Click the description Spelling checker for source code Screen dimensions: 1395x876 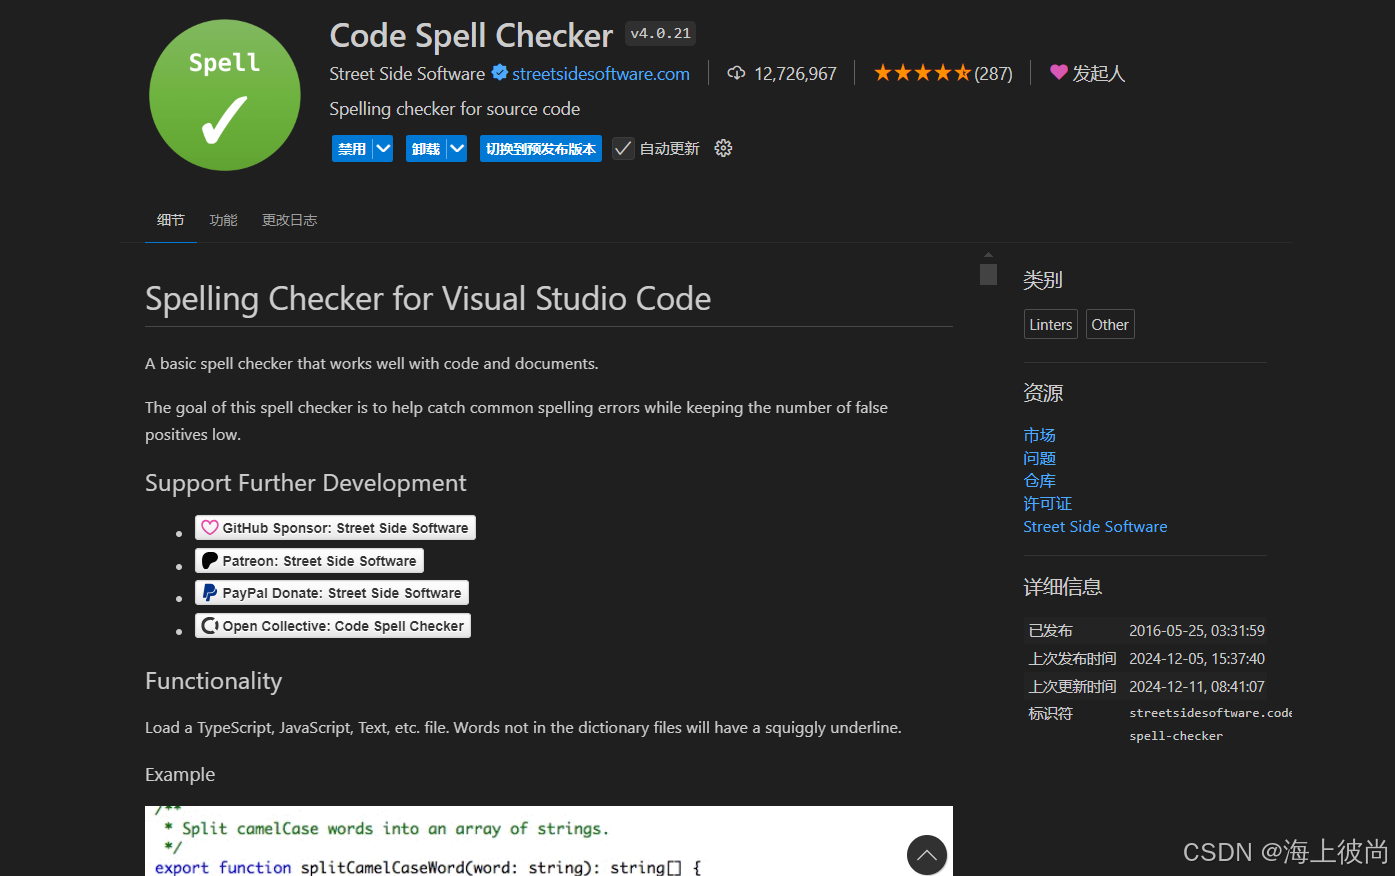click(x=455, y=109)
